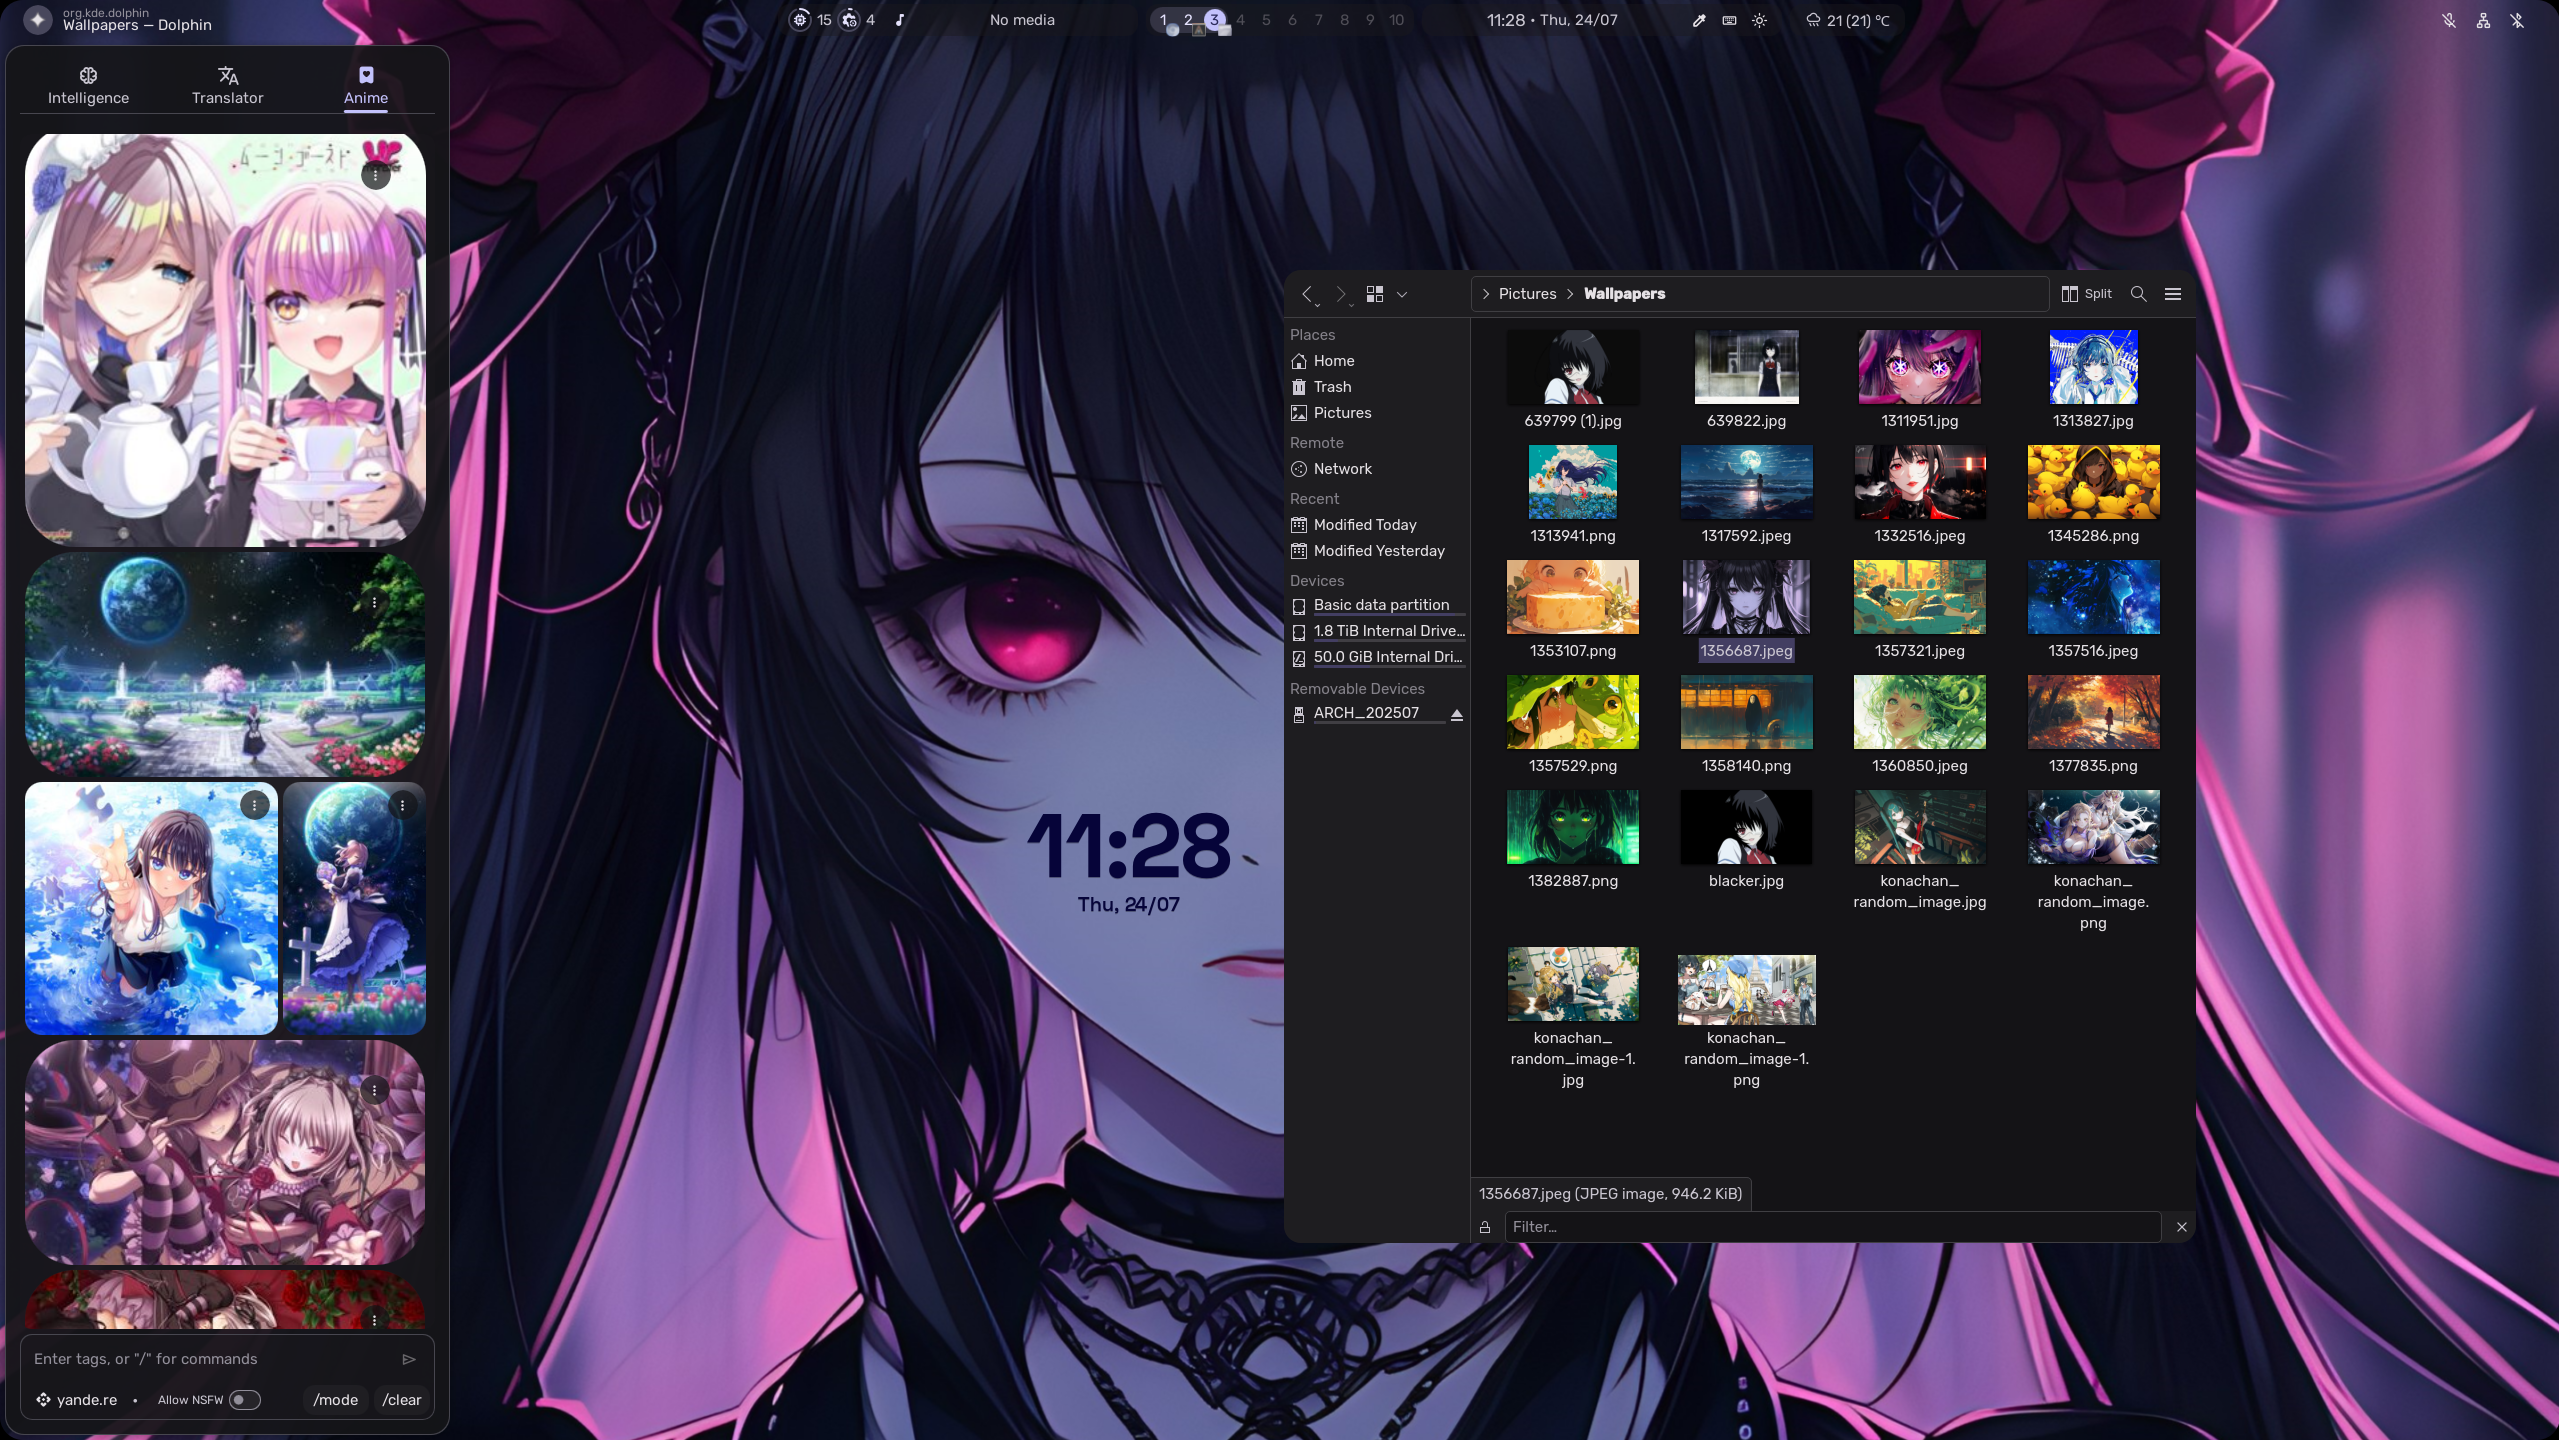Viewport: 2559px width, 1440px height.
Task: Click the /clear command button
Action: click(x=402, y=1400)
